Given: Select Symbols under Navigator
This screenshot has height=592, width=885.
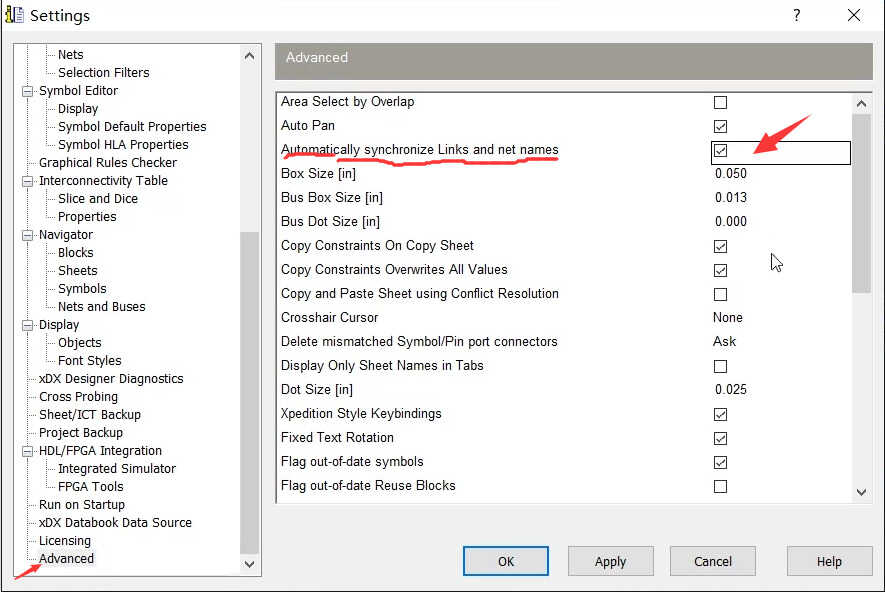Looking at the screenshot, I should point(82,289).
